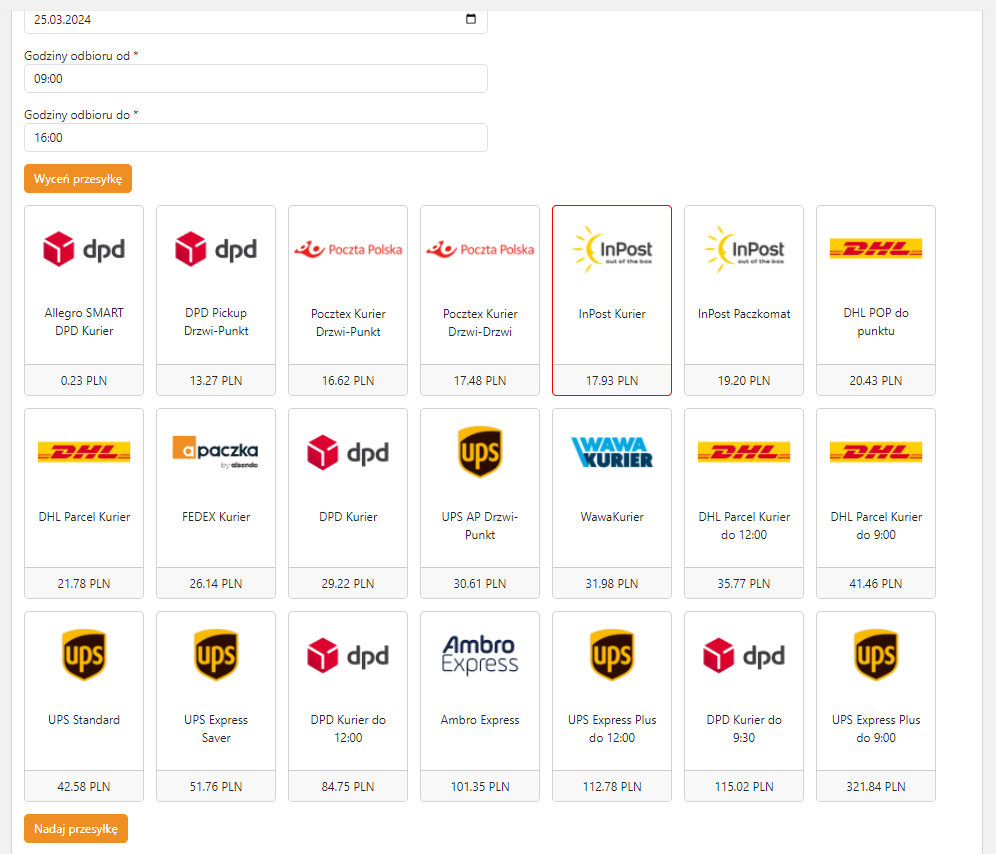Choose Pocztex Kurier Drzwi-Drzwi Poczta Polska logo

coord(480,249)
